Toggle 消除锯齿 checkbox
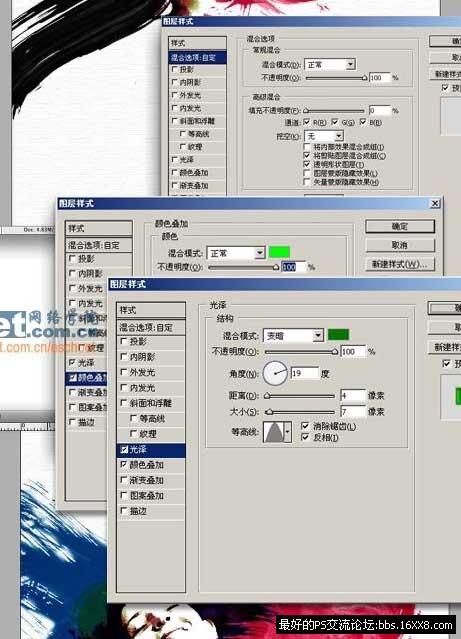The image size is (461, 639). [305, 426]
